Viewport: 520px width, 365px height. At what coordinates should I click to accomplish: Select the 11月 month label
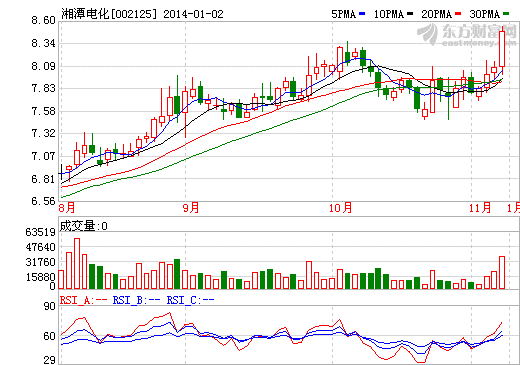[480, 208]
